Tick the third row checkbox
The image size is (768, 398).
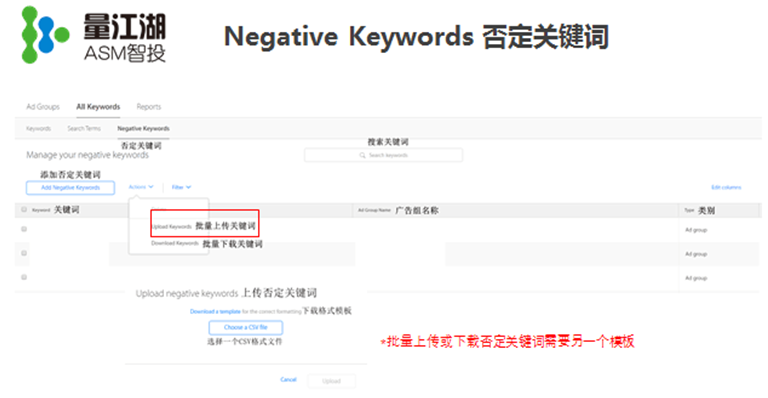pos(24,277)
